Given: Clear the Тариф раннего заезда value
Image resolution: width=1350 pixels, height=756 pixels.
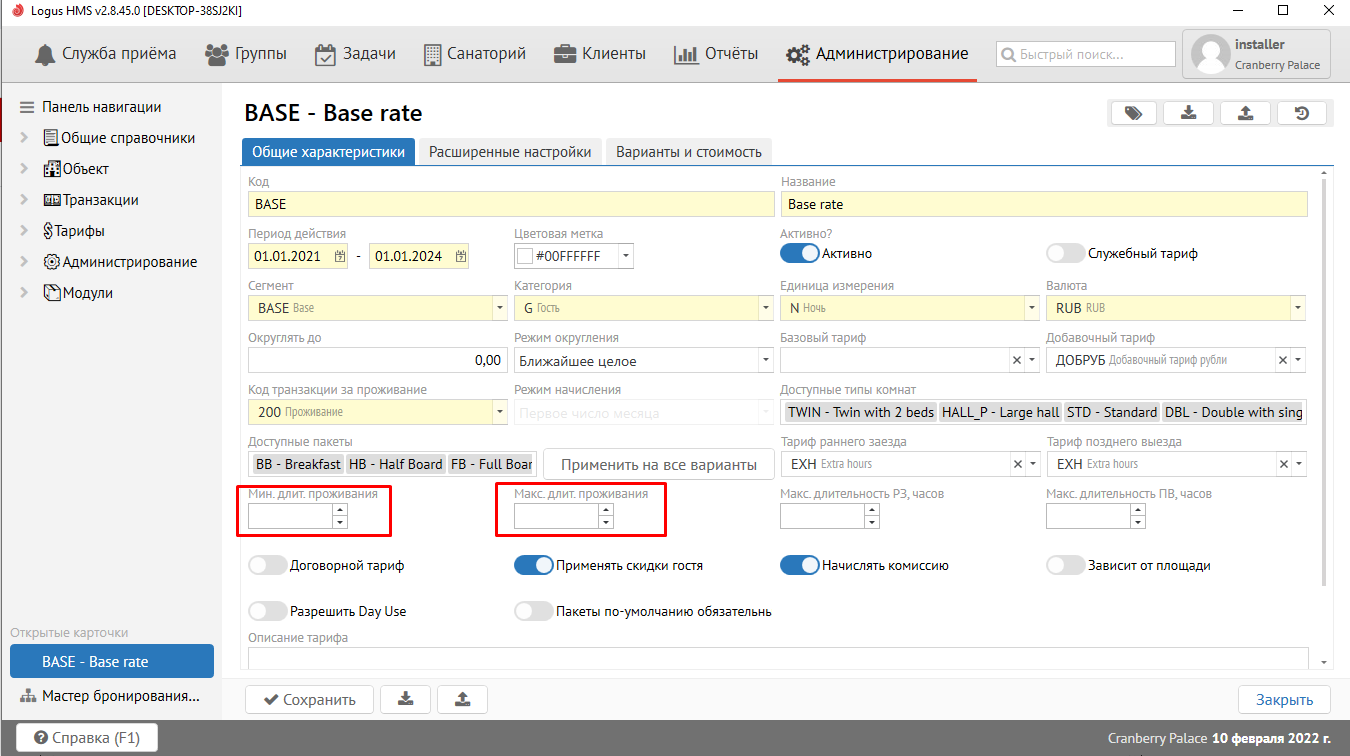Looking at the screenshot, I should tap(1017, 464).
